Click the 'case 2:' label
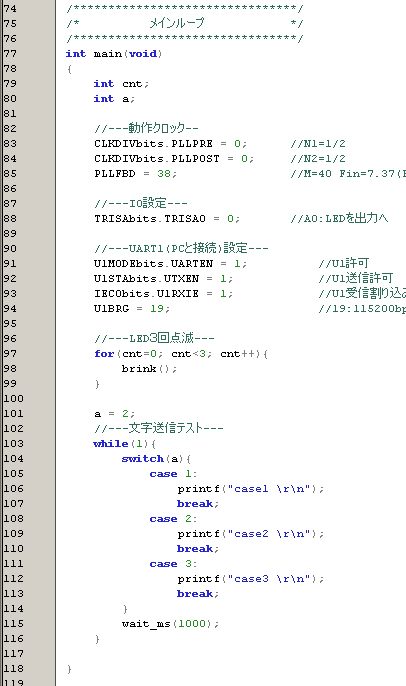406x686 pixels. 174,519
